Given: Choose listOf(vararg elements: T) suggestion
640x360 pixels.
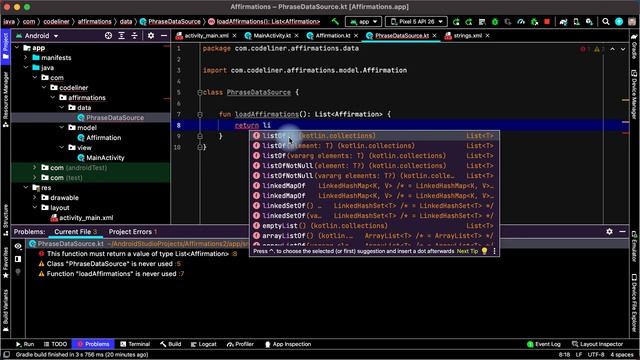Looking at the screenshot, I should tap(373, 156).
